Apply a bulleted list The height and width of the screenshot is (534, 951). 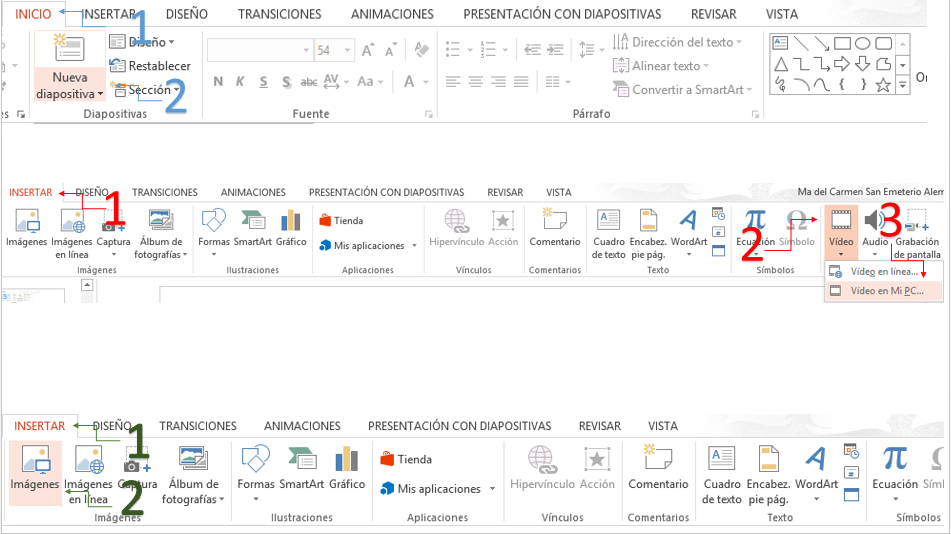pos(453,49)
